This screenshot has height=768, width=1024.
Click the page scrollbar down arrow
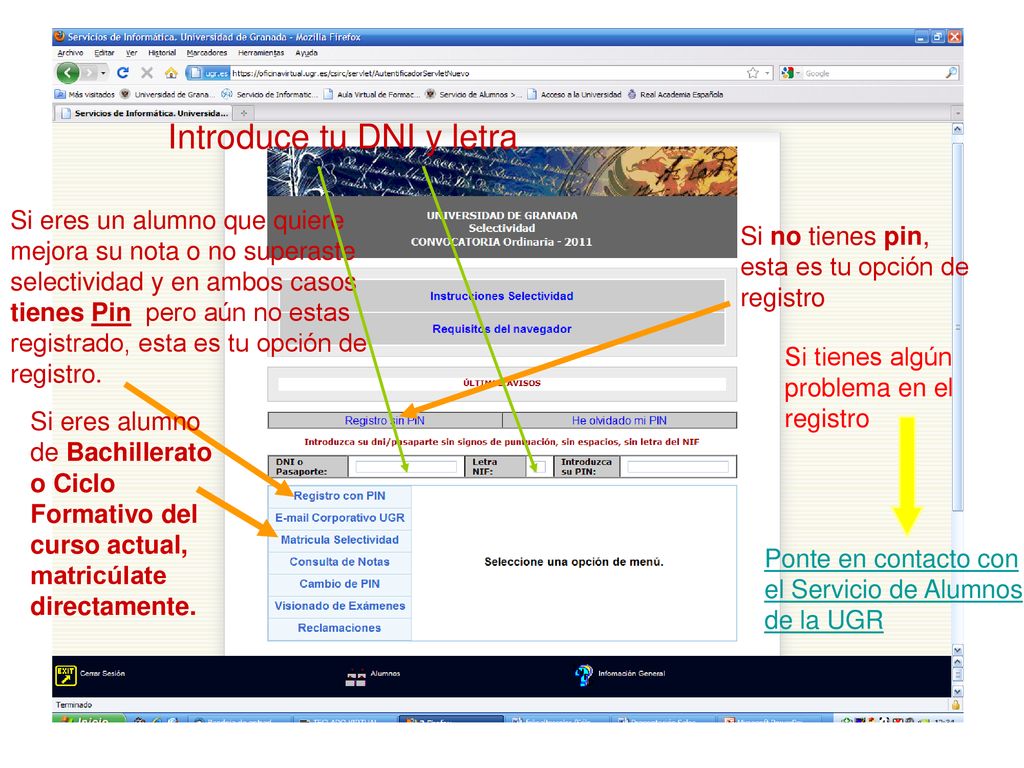pyautogui.click(x=957, y=650)
